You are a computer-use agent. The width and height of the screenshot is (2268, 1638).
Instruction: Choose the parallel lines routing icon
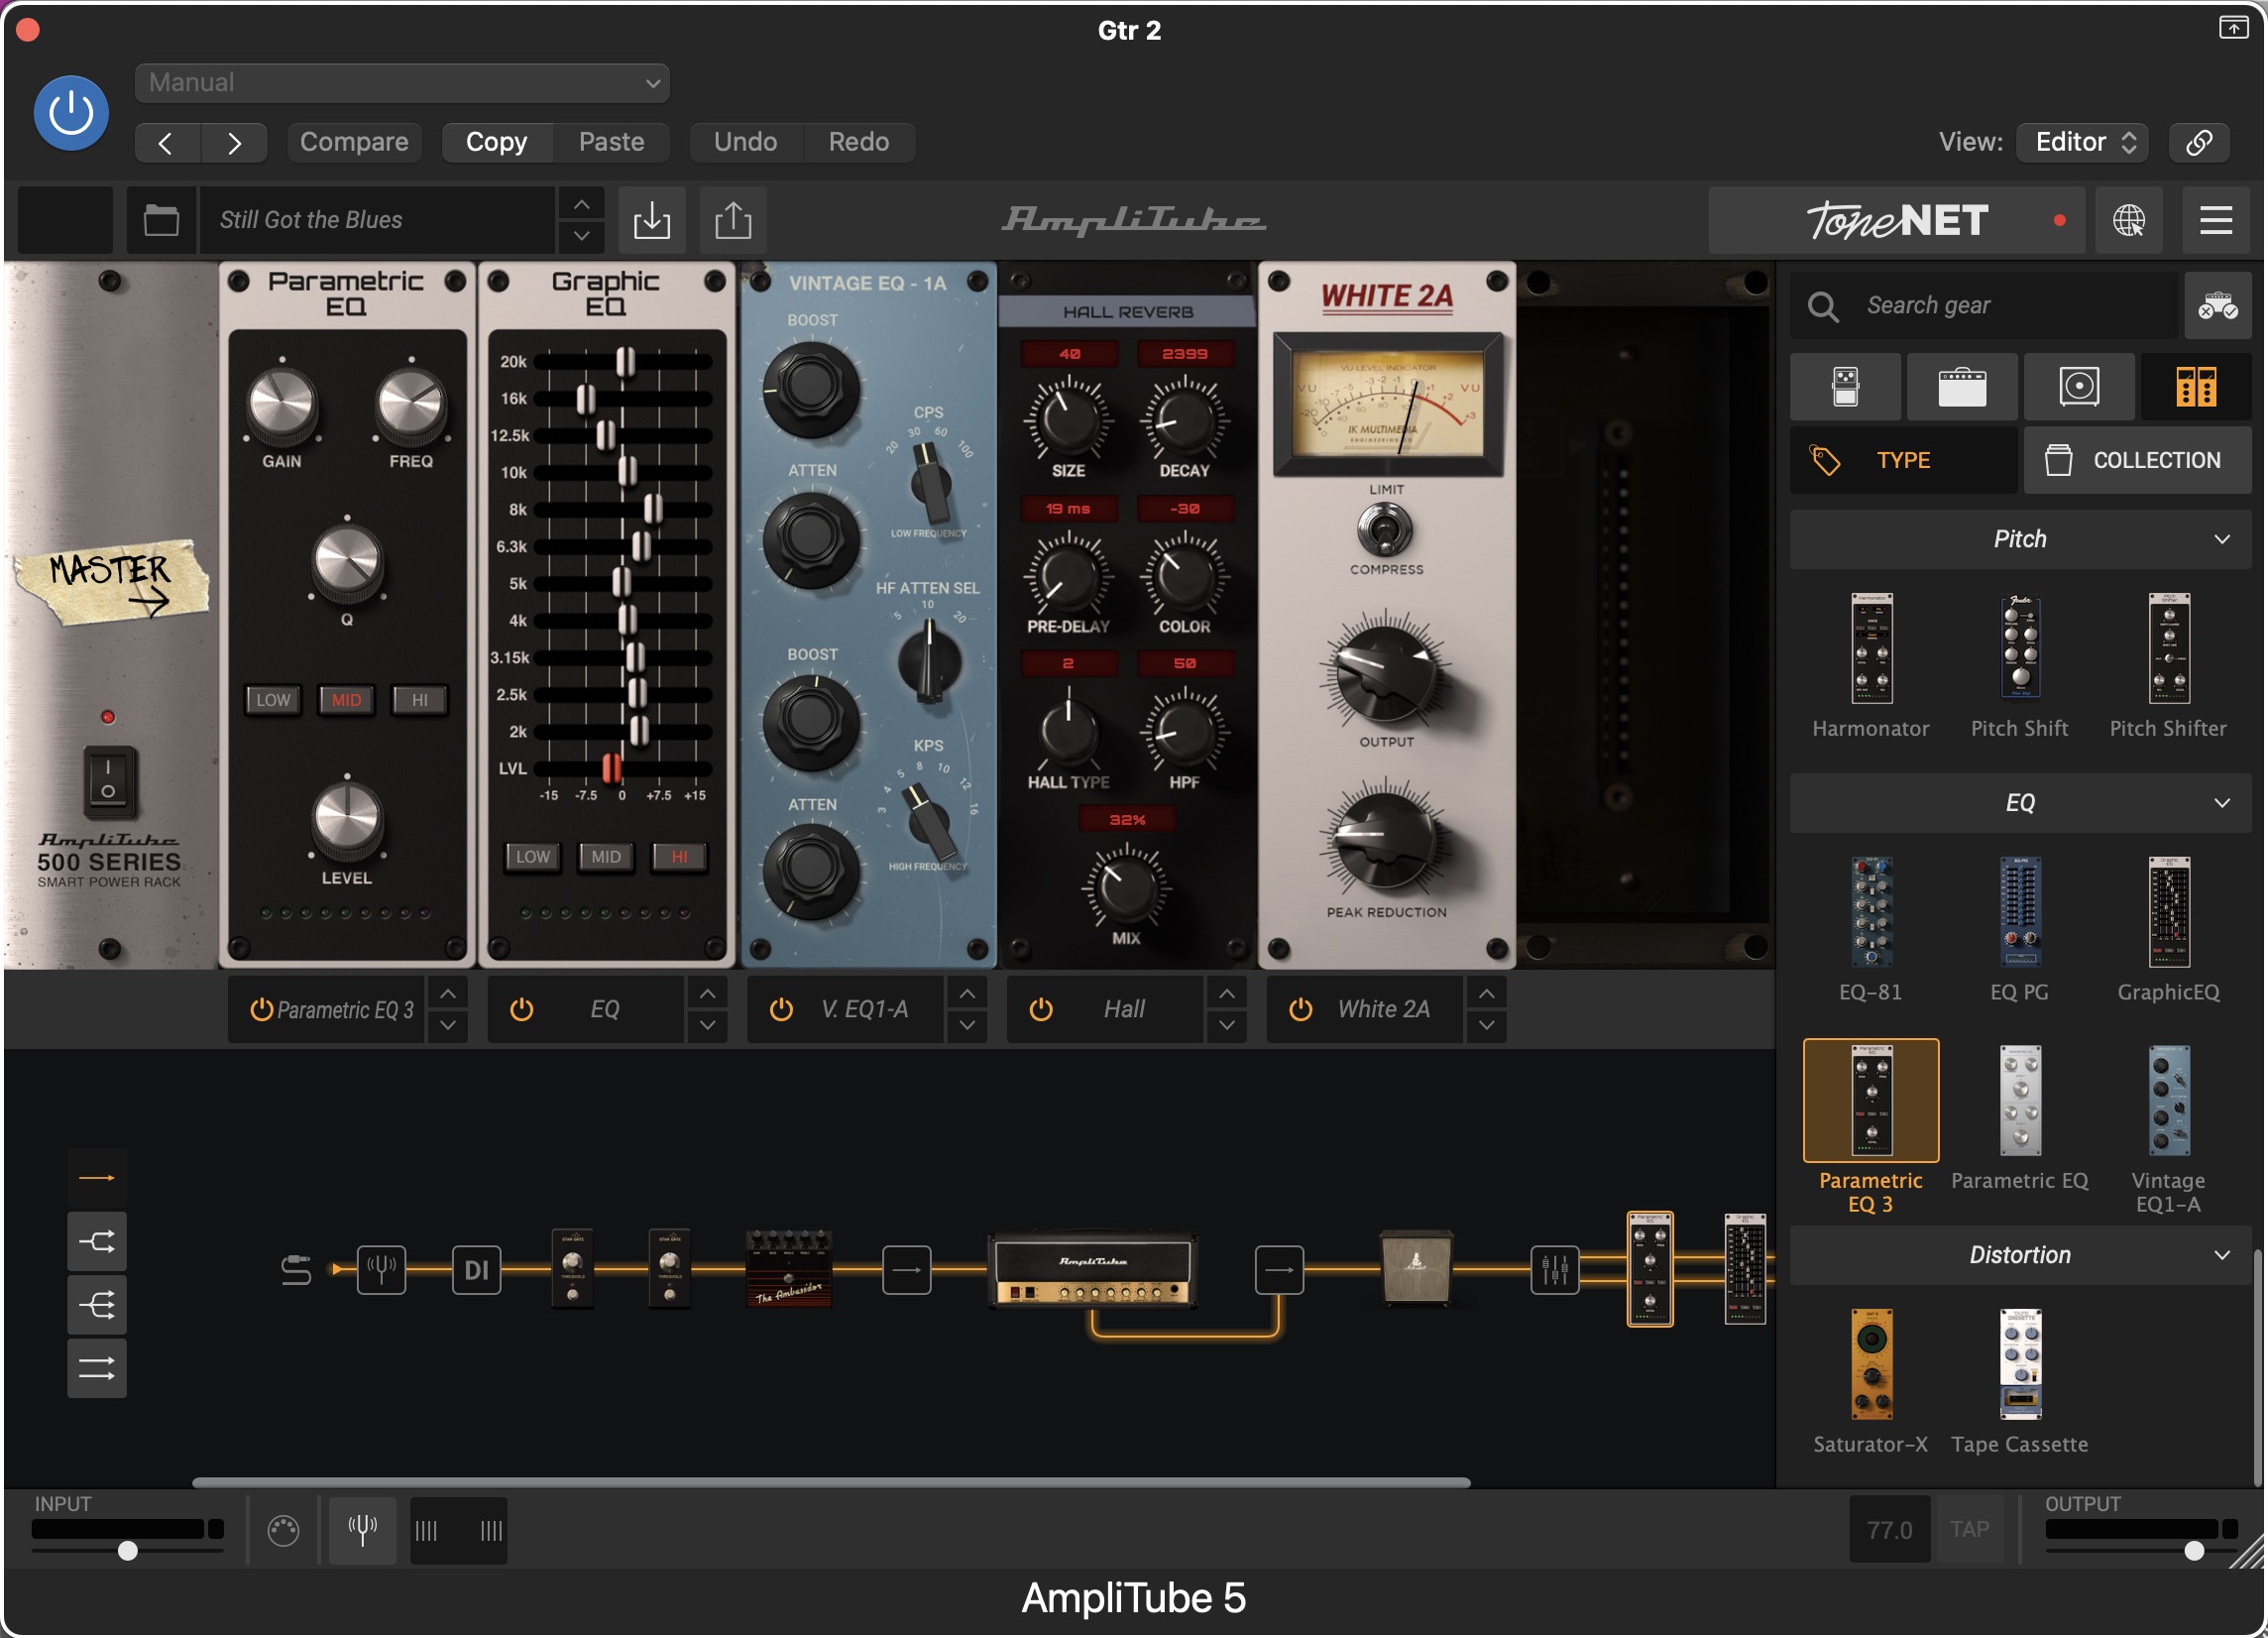click(97, 1368)
